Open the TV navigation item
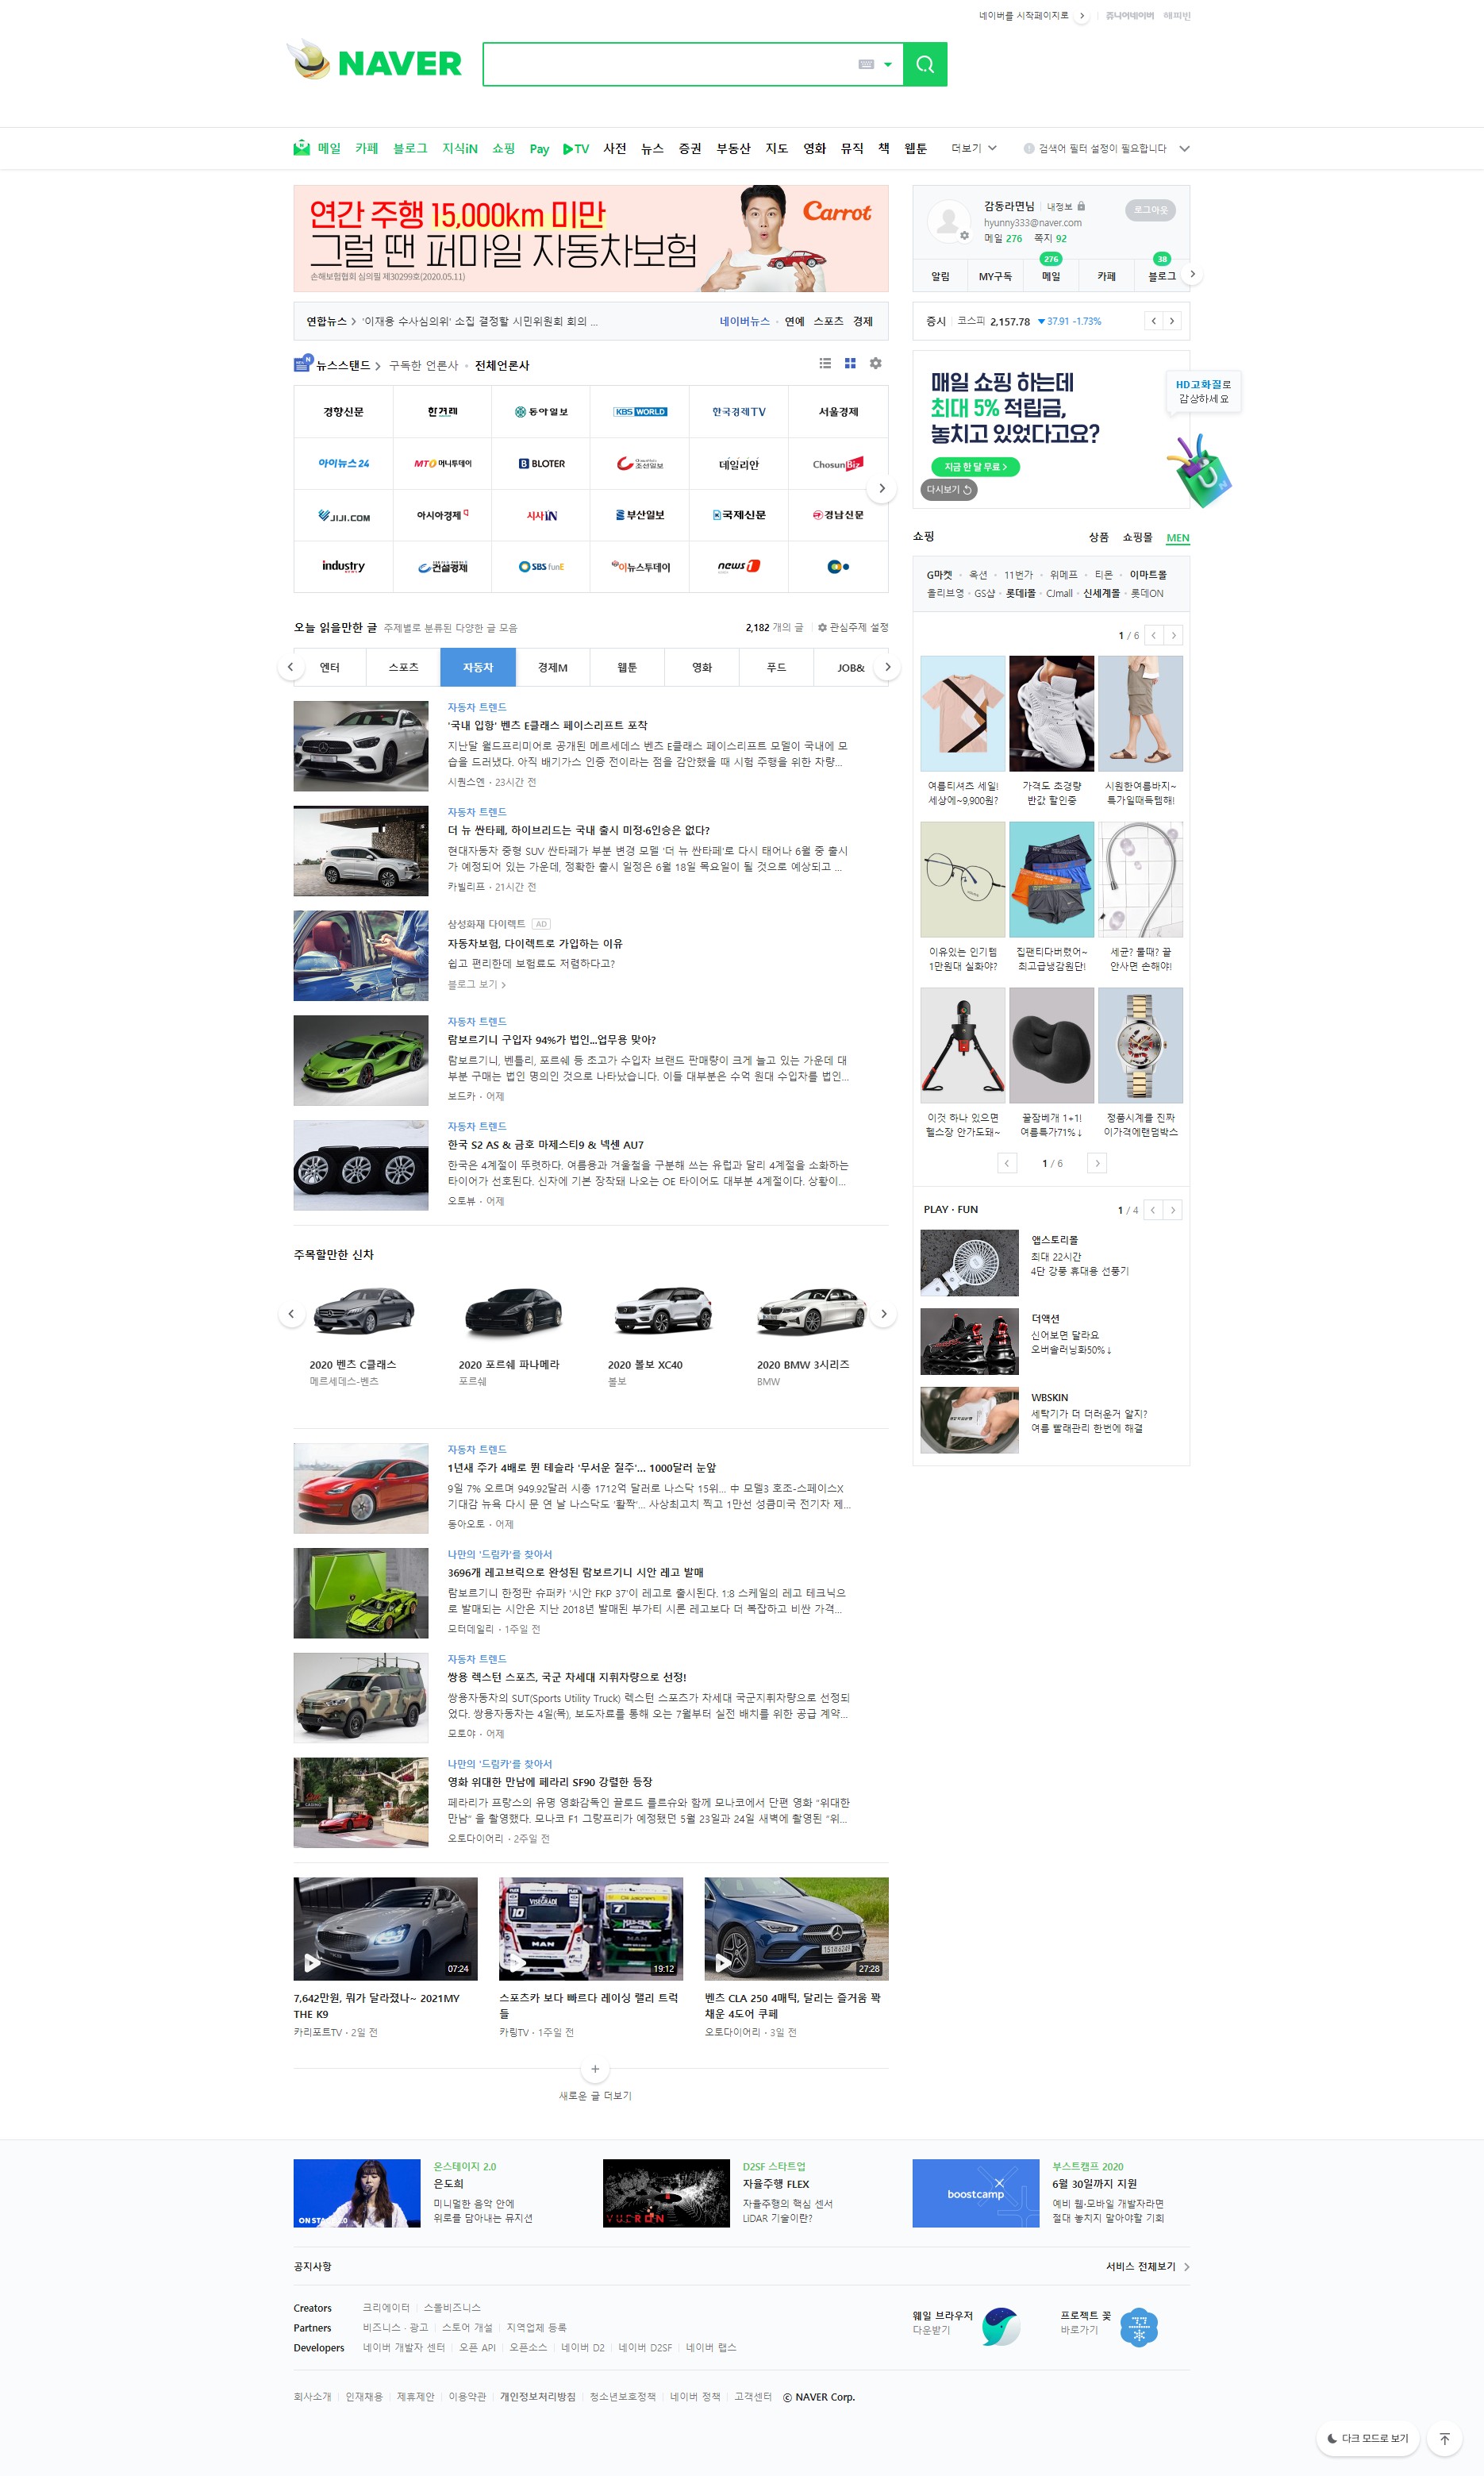The height and width of the screenshot is (2476, 1484). point(576,148)
